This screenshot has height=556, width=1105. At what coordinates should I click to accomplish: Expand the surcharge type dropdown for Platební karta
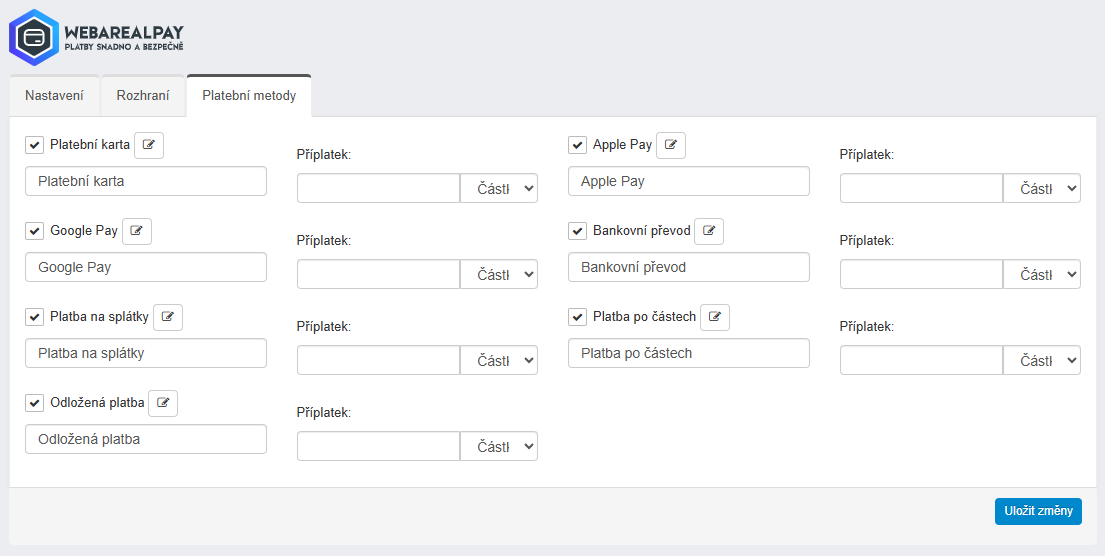[499, 188]
